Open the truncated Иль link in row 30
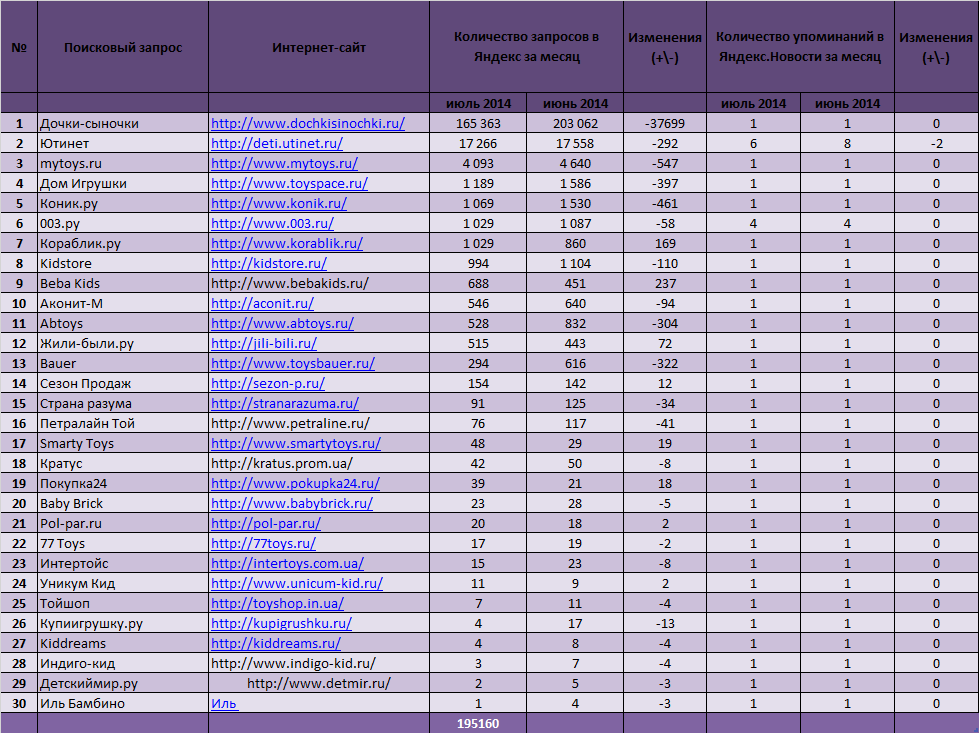The height and width of the screenshot is (733, 979). [224, 704]
